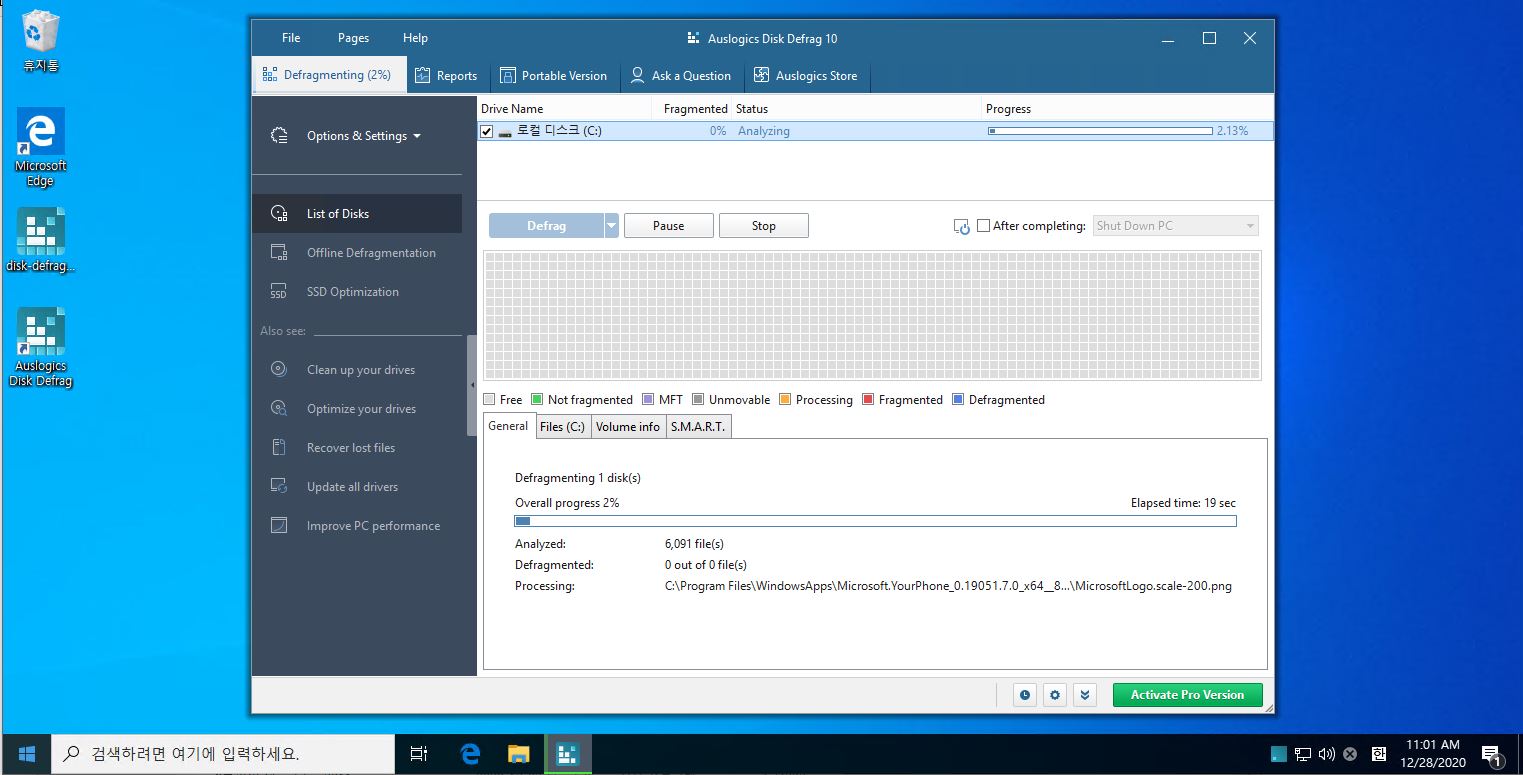Click the double chevron down icon

click(1086, 695)
